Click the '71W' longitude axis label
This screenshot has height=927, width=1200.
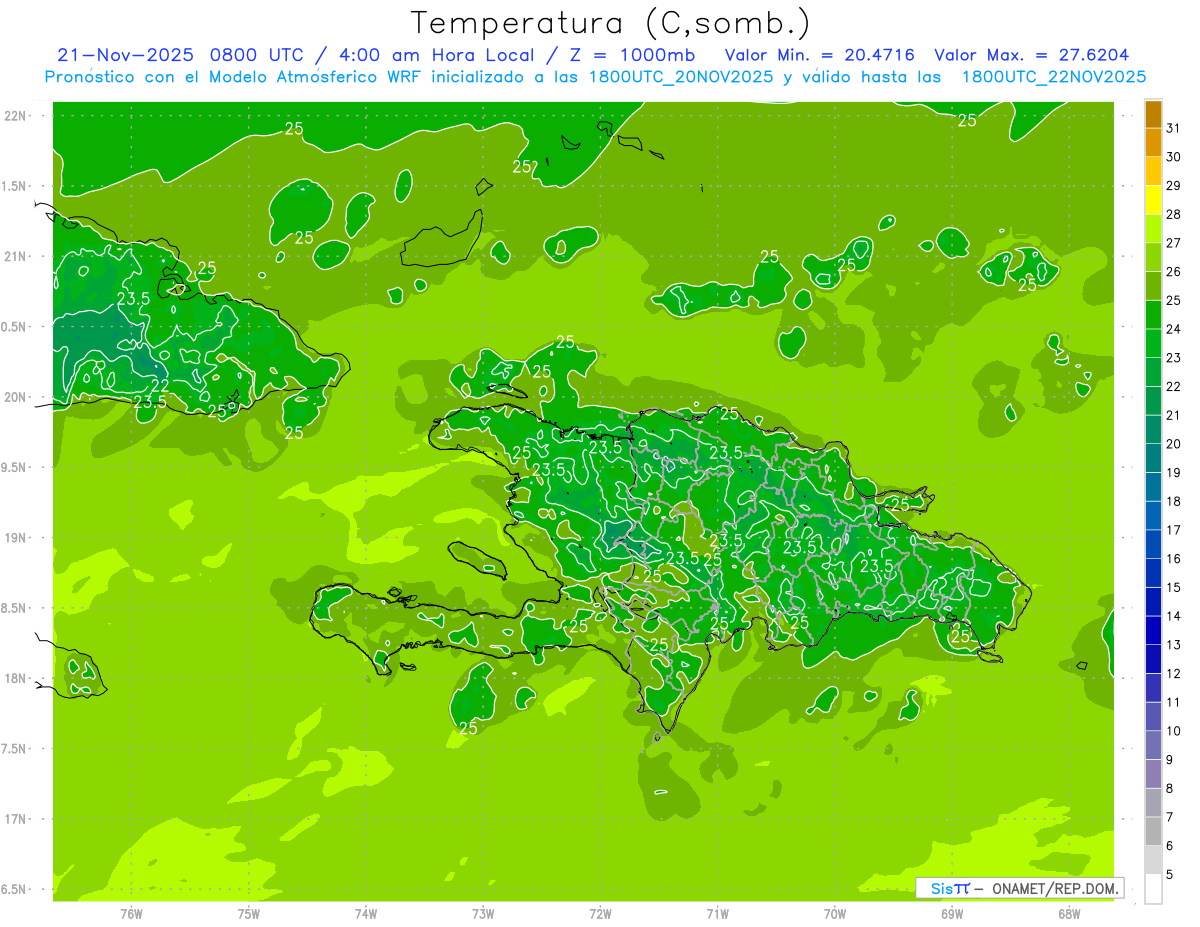click(717, 914)
